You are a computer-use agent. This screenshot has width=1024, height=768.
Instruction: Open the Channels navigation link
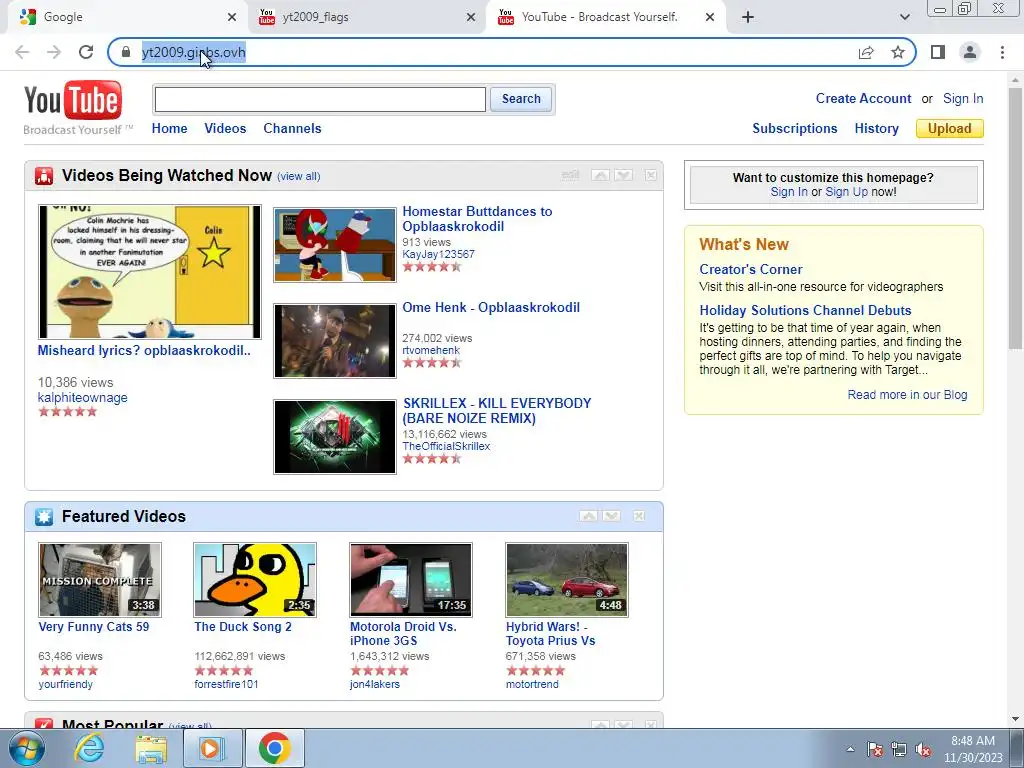pos(292,129)
